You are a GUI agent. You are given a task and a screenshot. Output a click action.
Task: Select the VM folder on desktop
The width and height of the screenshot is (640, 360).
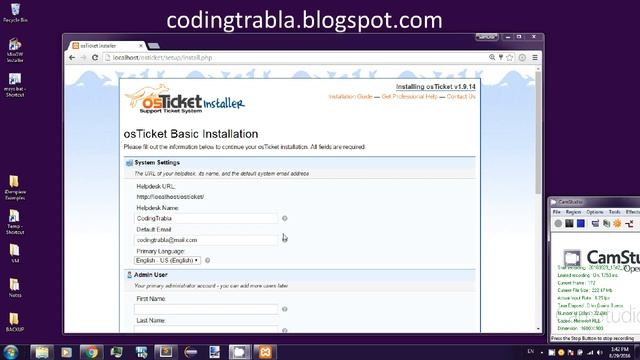[15, 253]
